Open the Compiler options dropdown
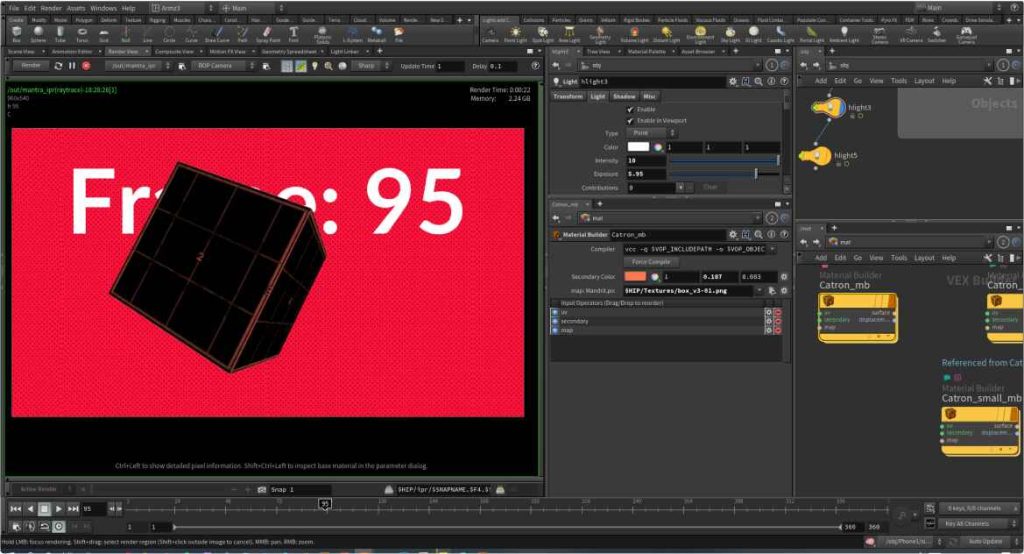The height and width of the screenshot is (554, 1024). (x=772, y=249)
